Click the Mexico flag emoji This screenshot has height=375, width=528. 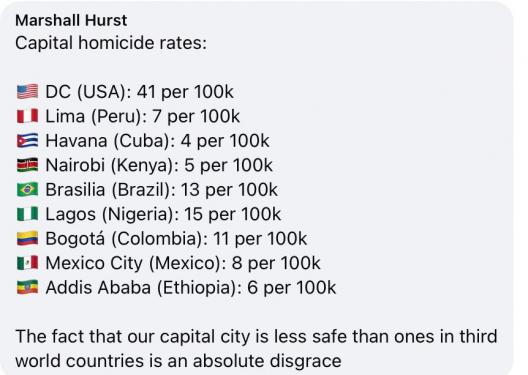pos(28,263)
